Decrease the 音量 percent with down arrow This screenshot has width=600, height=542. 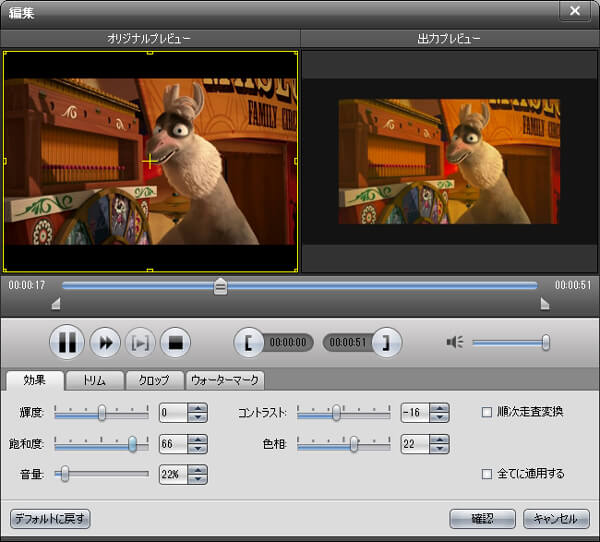pyautogui.click(x=197, y=479)
